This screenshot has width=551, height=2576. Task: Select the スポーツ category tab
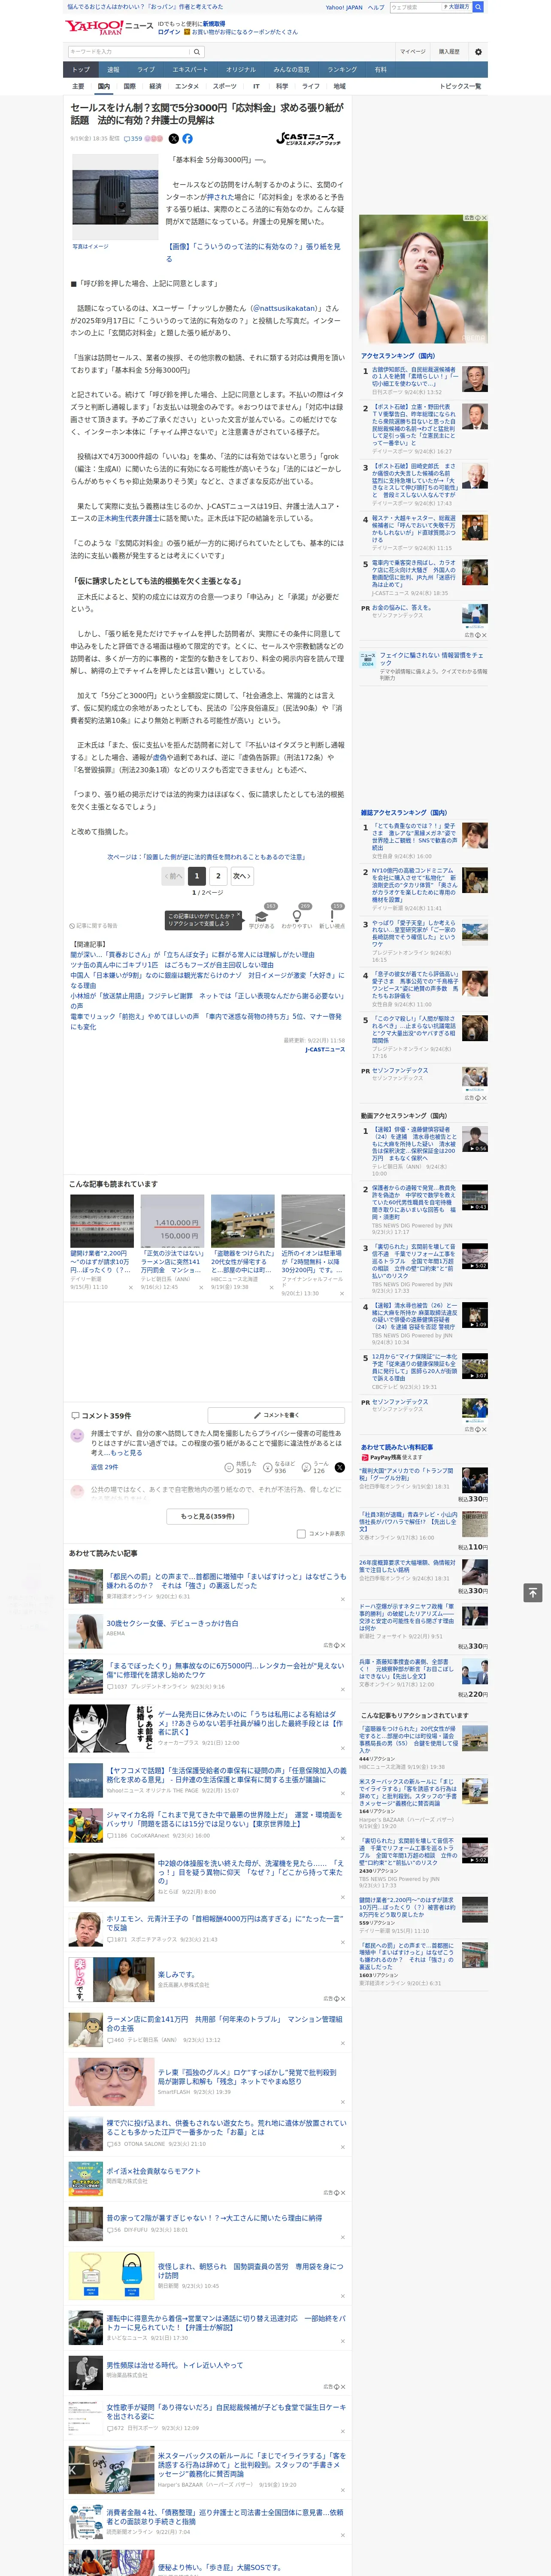(x=225, y=86)
